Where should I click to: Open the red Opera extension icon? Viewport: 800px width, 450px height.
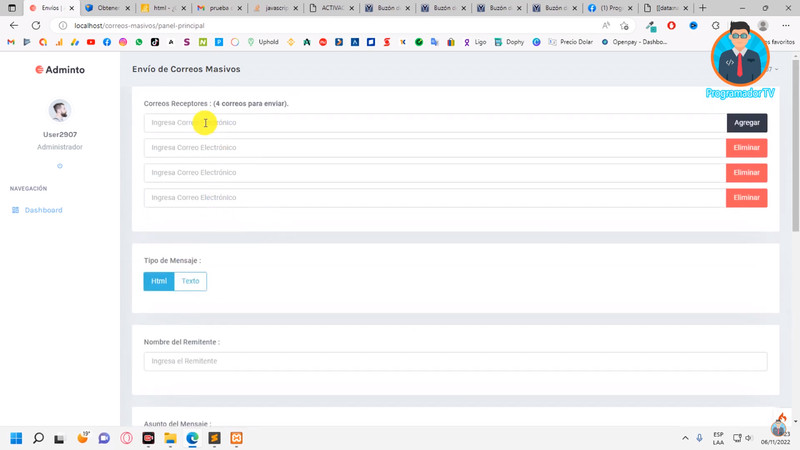coord(671,26)
